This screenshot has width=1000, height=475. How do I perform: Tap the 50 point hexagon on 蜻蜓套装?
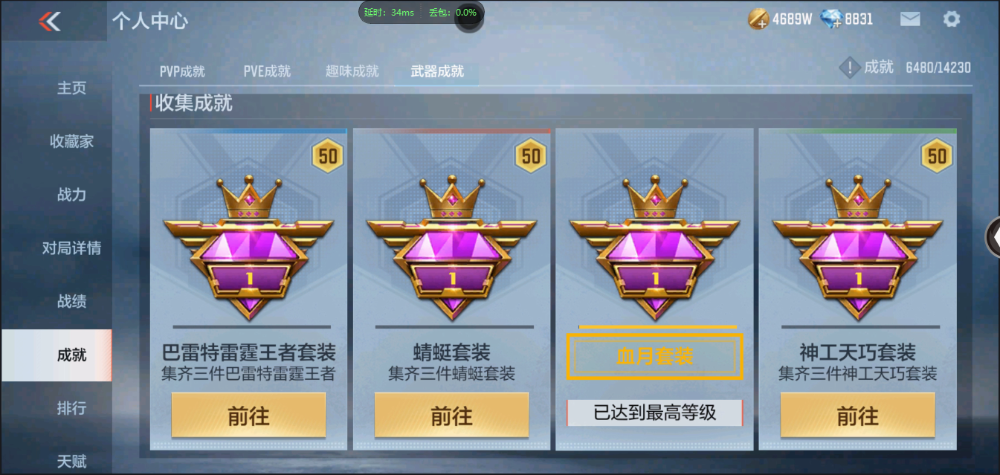coord(531,156)
